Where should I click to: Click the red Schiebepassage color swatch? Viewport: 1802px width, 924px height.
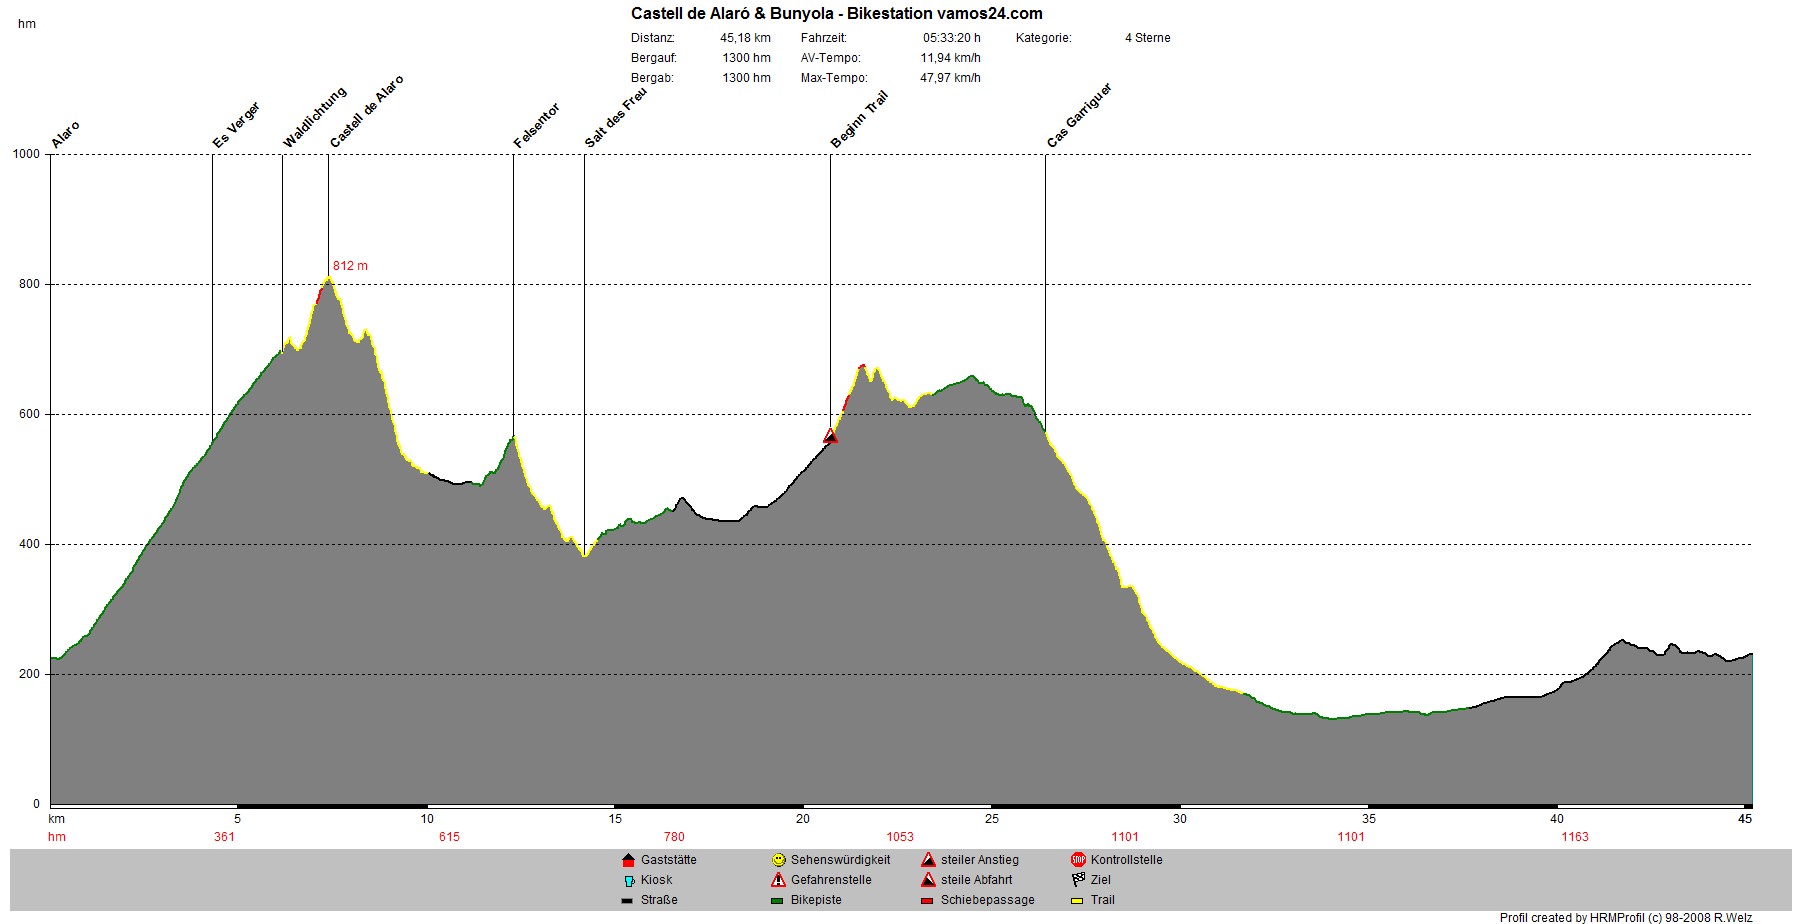coord(928,900)
